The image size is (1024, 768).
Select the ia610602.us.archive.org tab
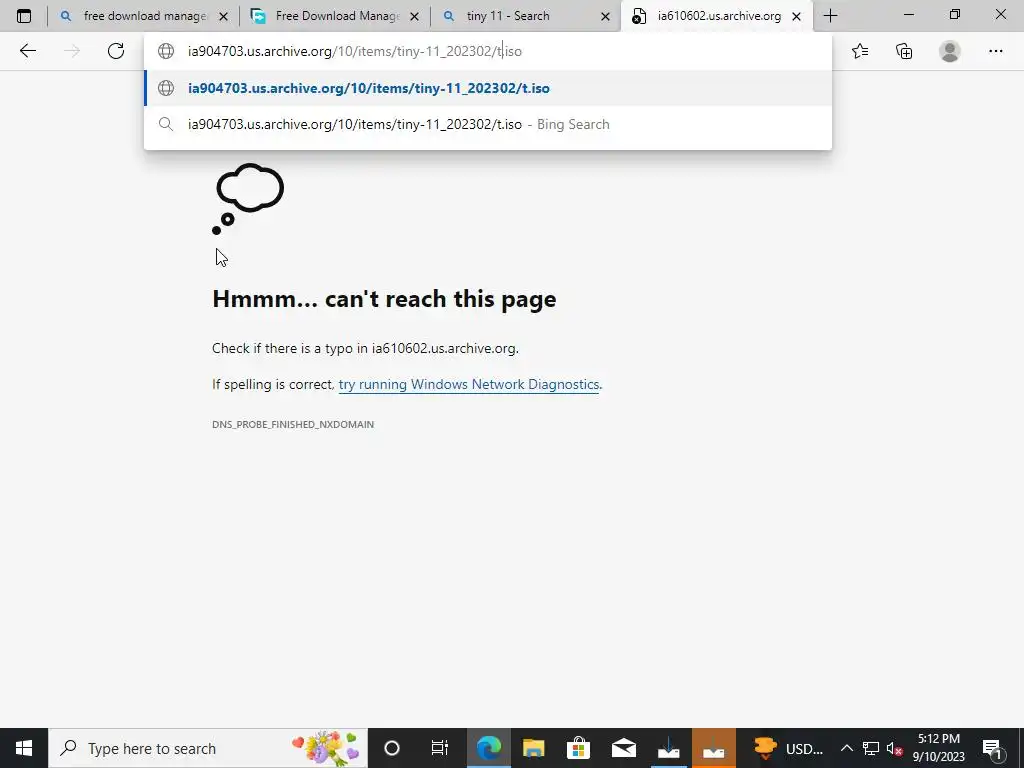click(x=717, y=16)
